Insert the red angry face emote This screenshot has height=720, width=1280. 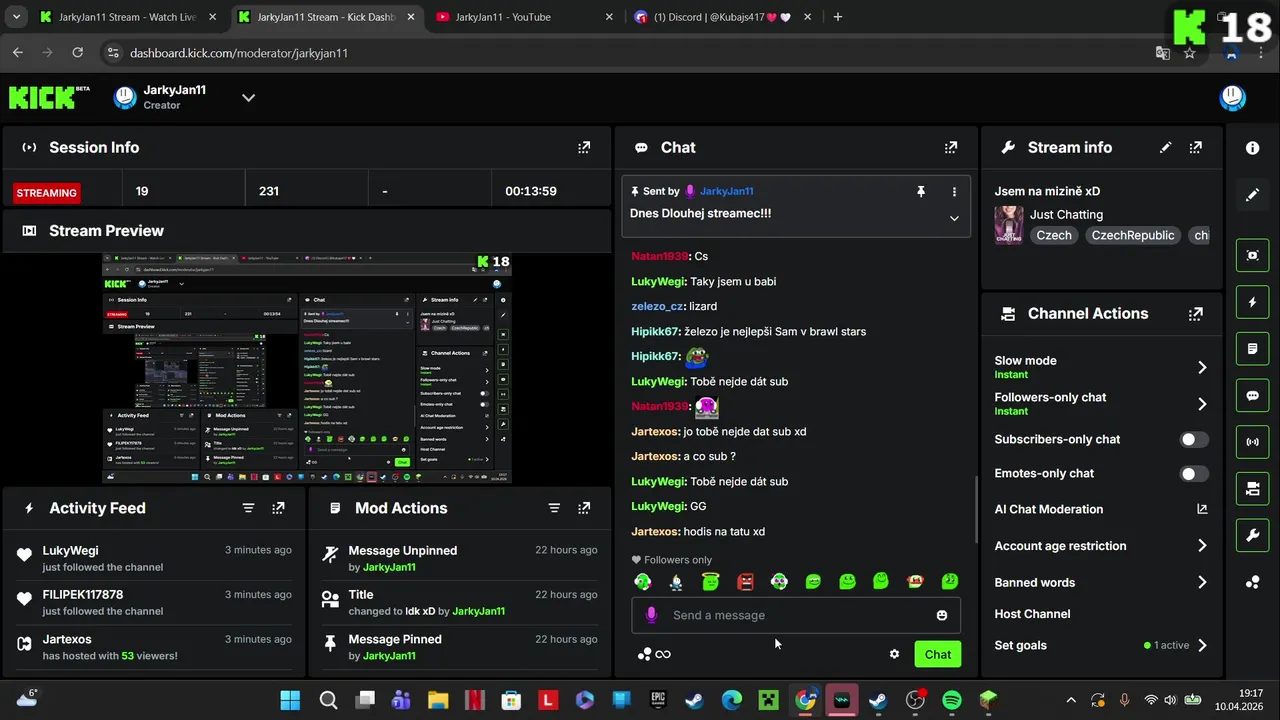[x=745, y=581]
